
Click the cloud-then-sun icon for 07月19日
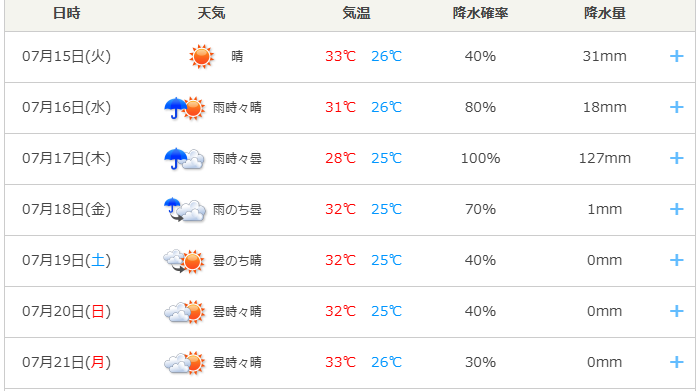pyautogui.click(x=184, y=261)
